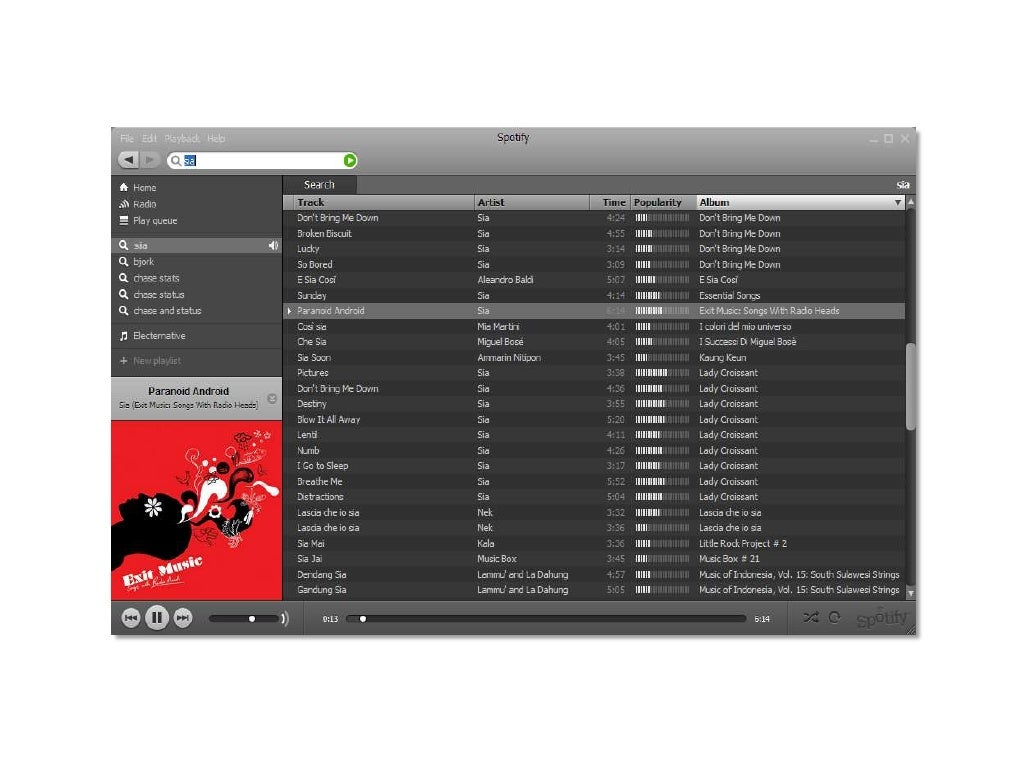Go back with the left arrow button
Viewport: 1024px width, 768px height.
tap(129, 160)
